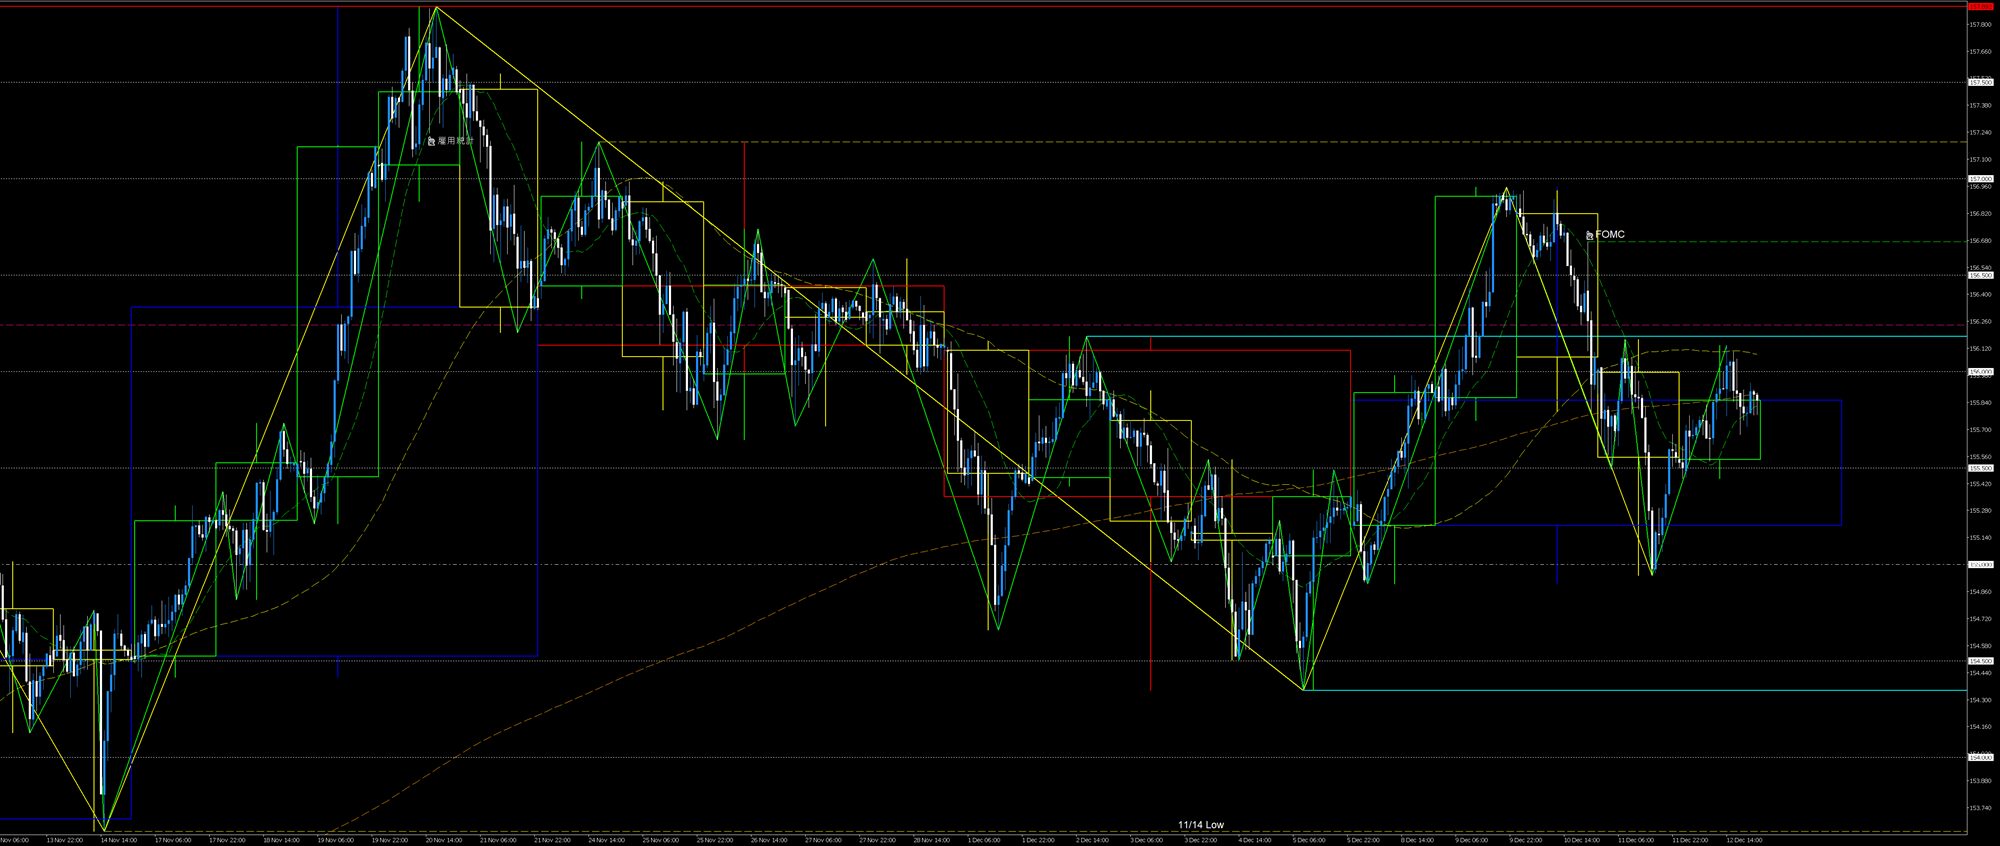Click the 155.000 price level tag
This screenshot has height=846, width=2000.
(1980, 565)
